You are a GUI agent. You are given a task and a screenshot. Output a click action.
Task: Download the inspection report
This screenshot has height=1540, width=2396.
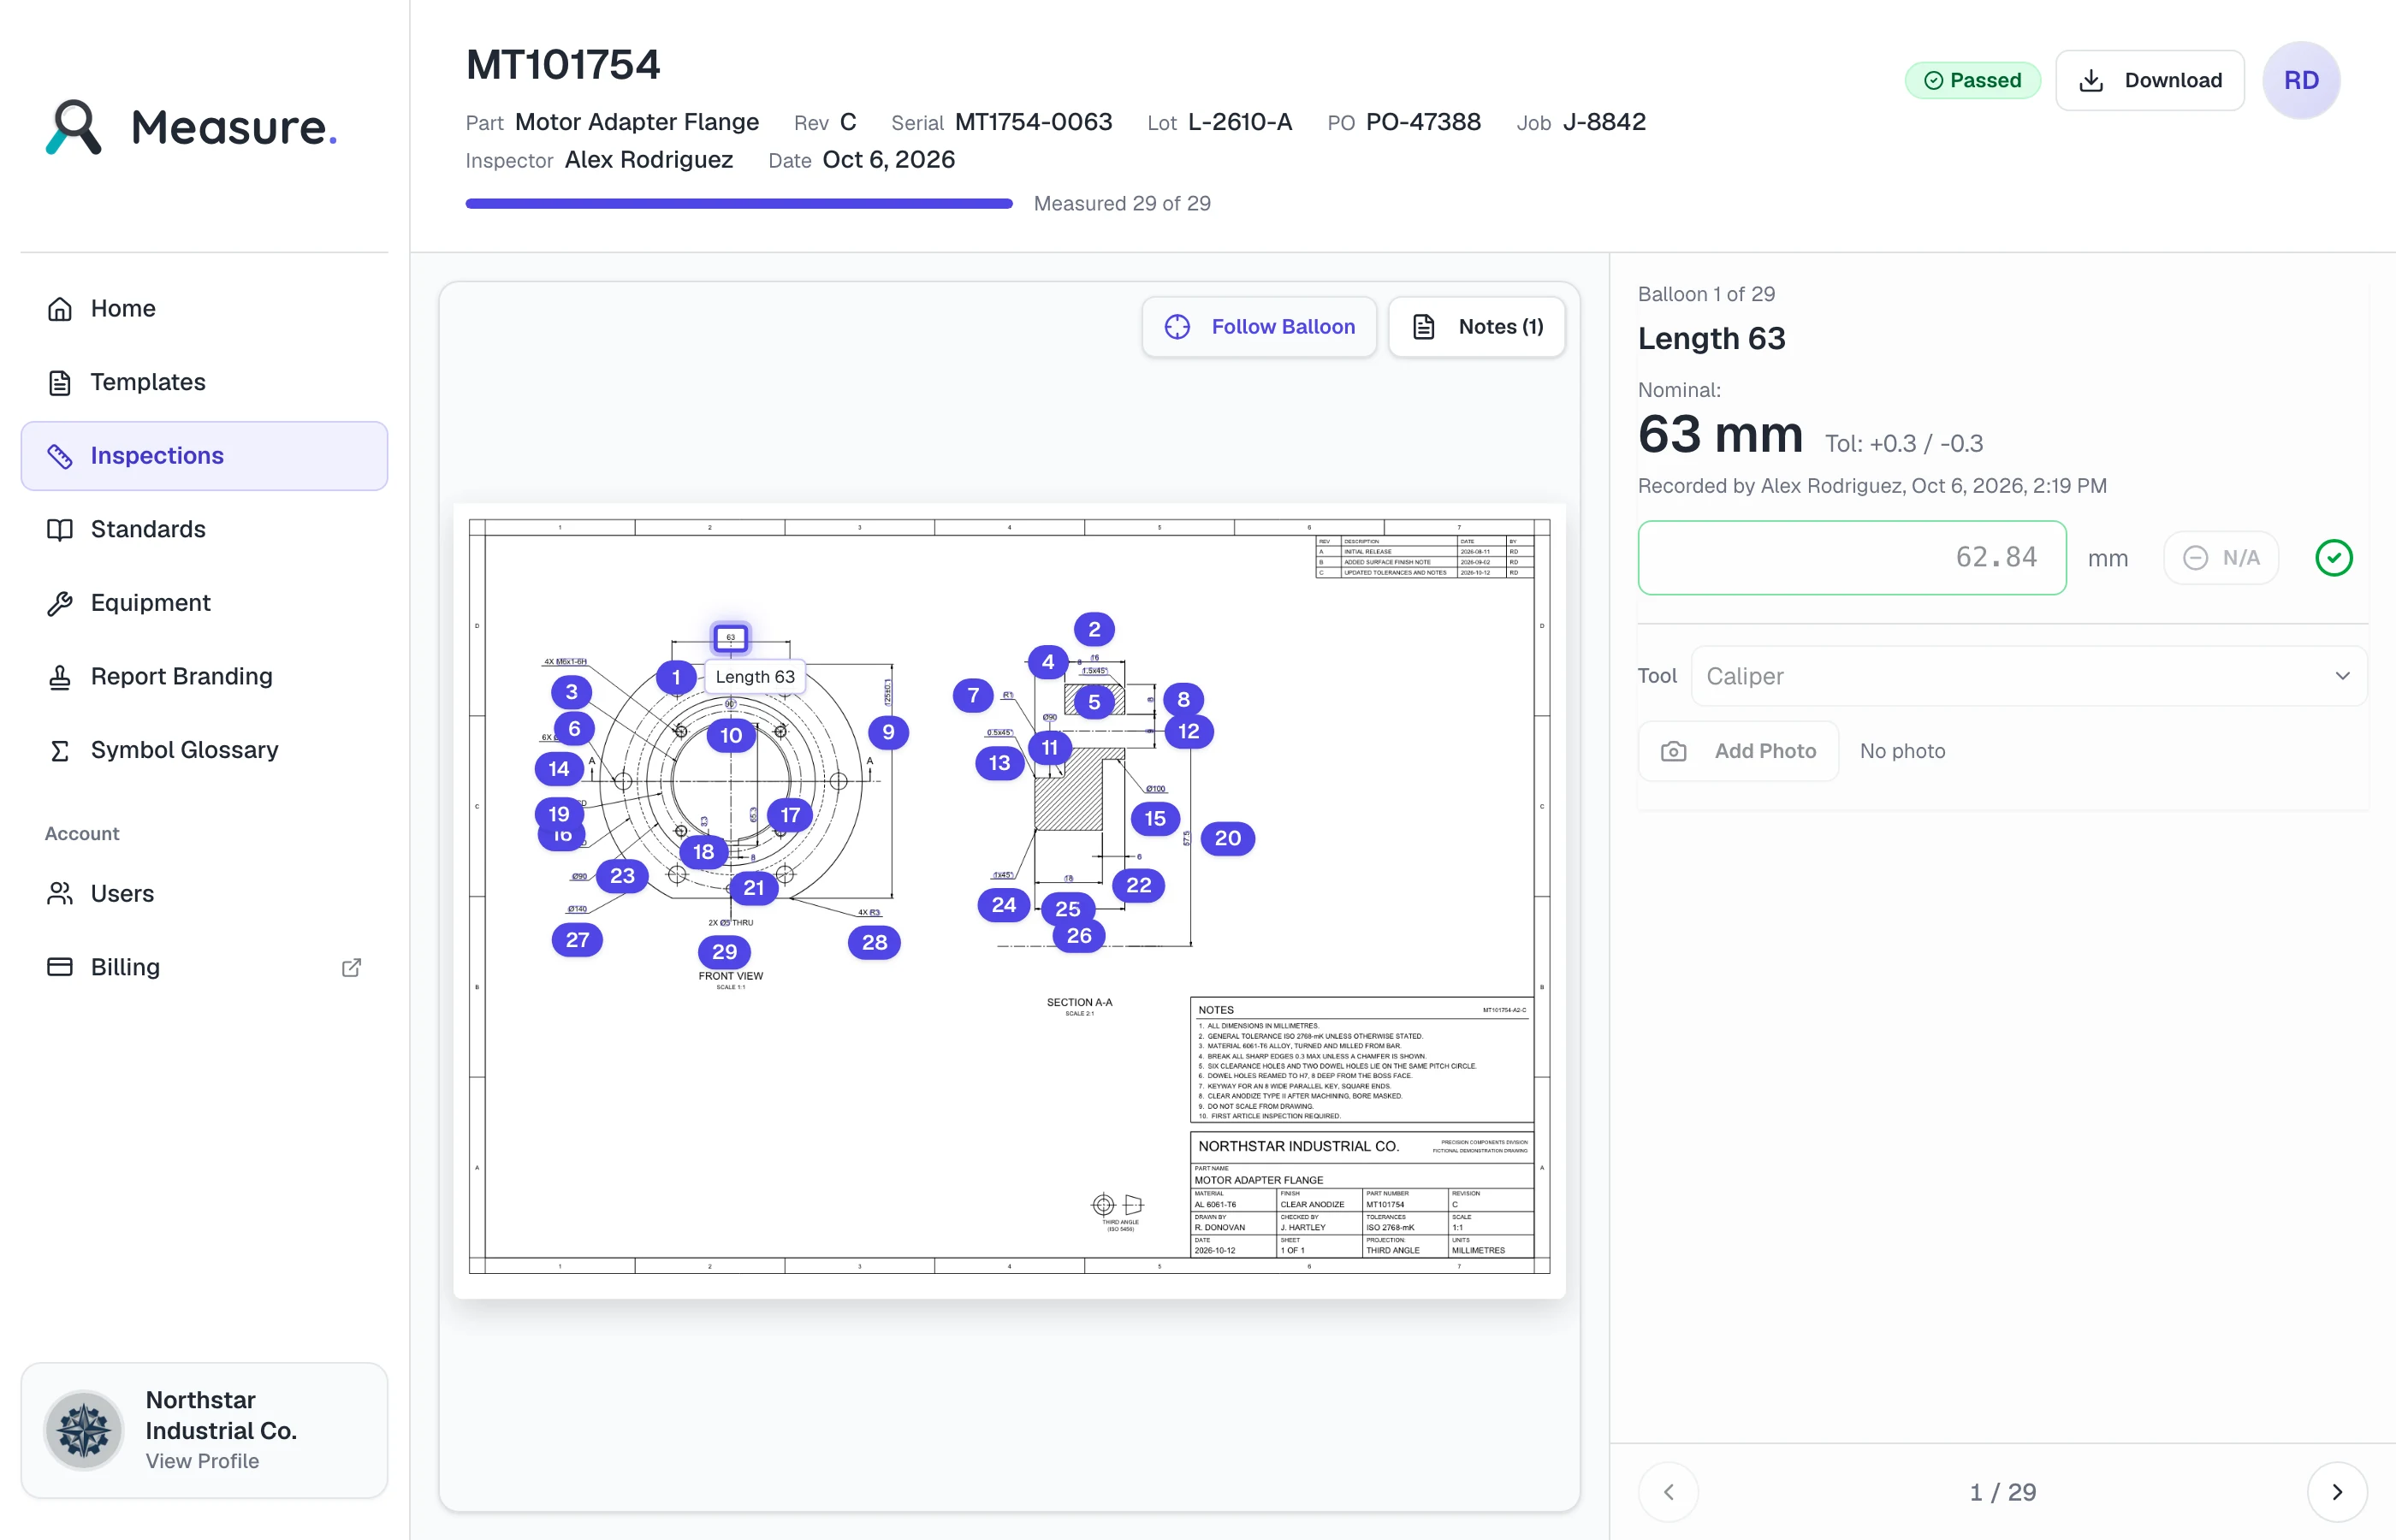2149,80
